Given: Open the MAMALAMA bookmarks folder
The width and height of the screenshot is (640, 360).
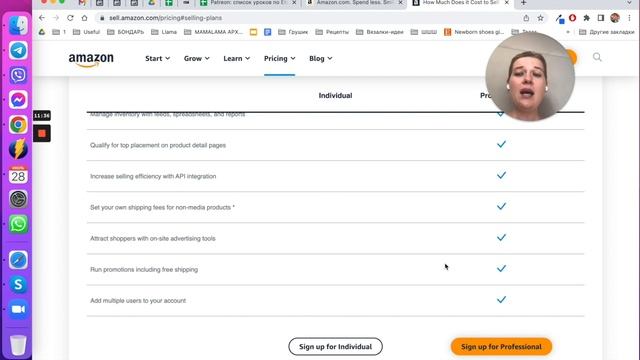Looking at the screenshot, I should (x=213, y=32).
